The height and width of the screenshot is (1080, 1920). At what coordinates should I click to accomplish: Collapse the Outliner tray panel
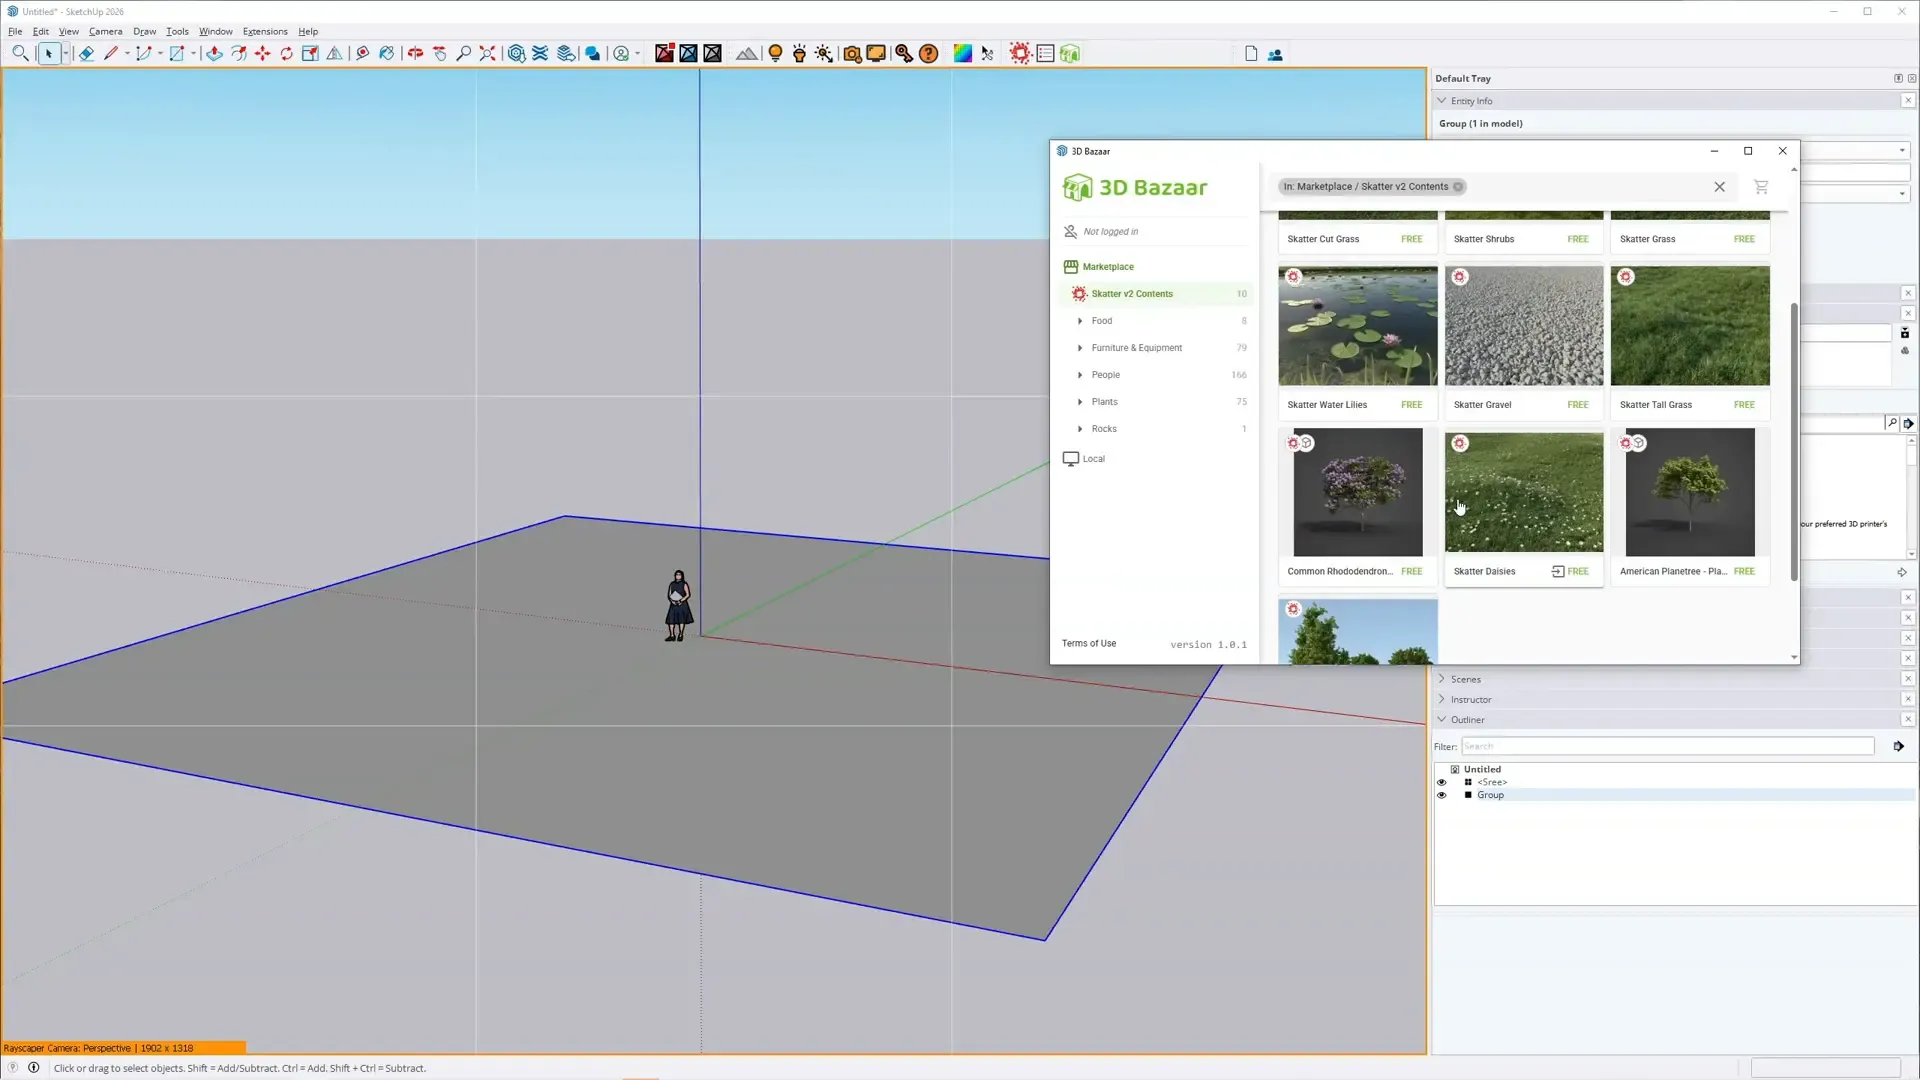coord(1441,720)
